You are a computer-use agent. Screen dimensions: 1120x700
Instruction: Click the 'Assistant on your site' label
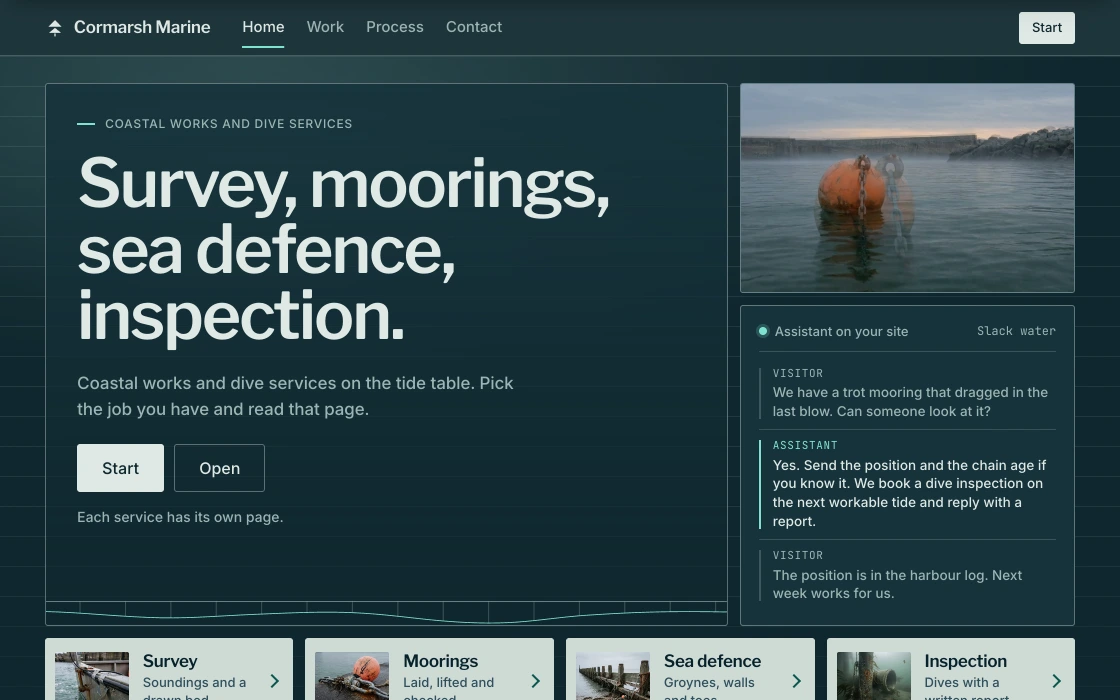coord(841,331)
